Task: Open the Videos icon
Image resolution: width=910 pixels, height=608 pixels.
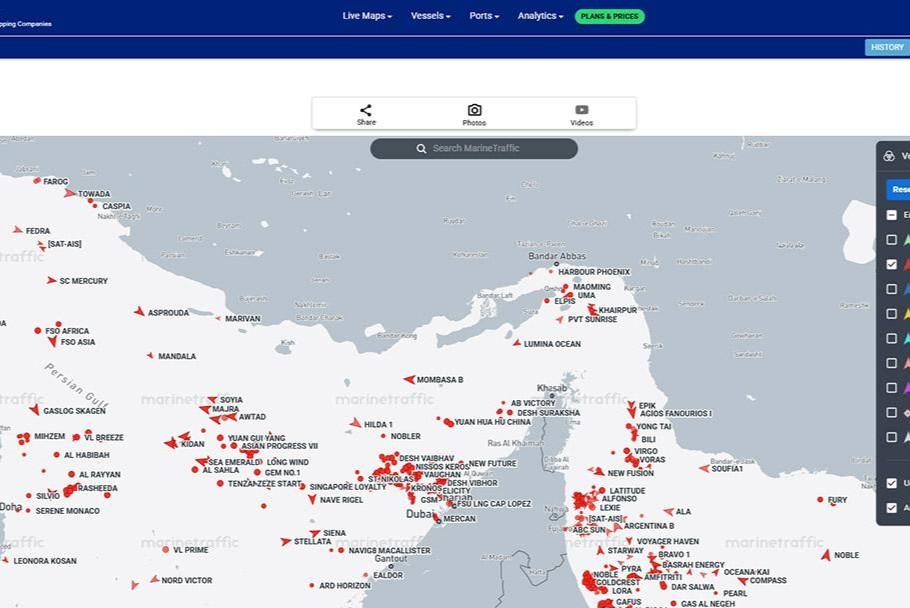Action: 582,110
